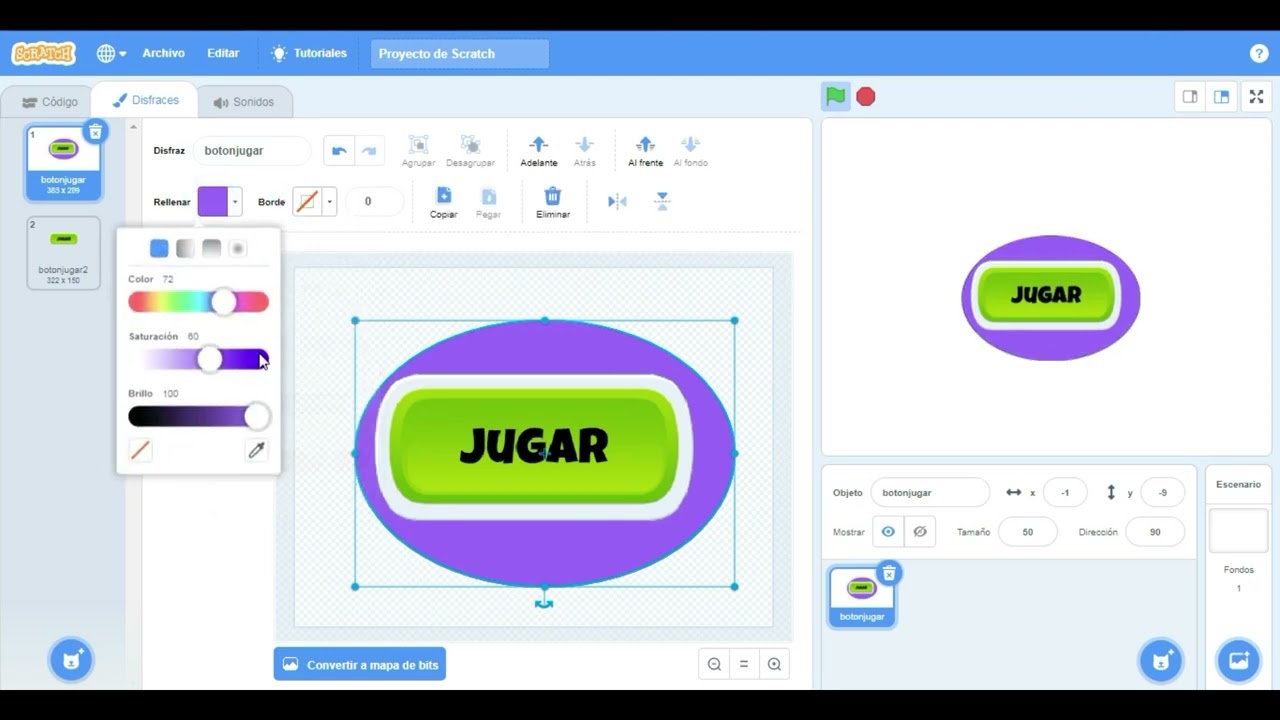Click the costume name field botonjugar
The width and height of the screenshot is (1280, 720).
pyautogui.click(x=252, y=151)
